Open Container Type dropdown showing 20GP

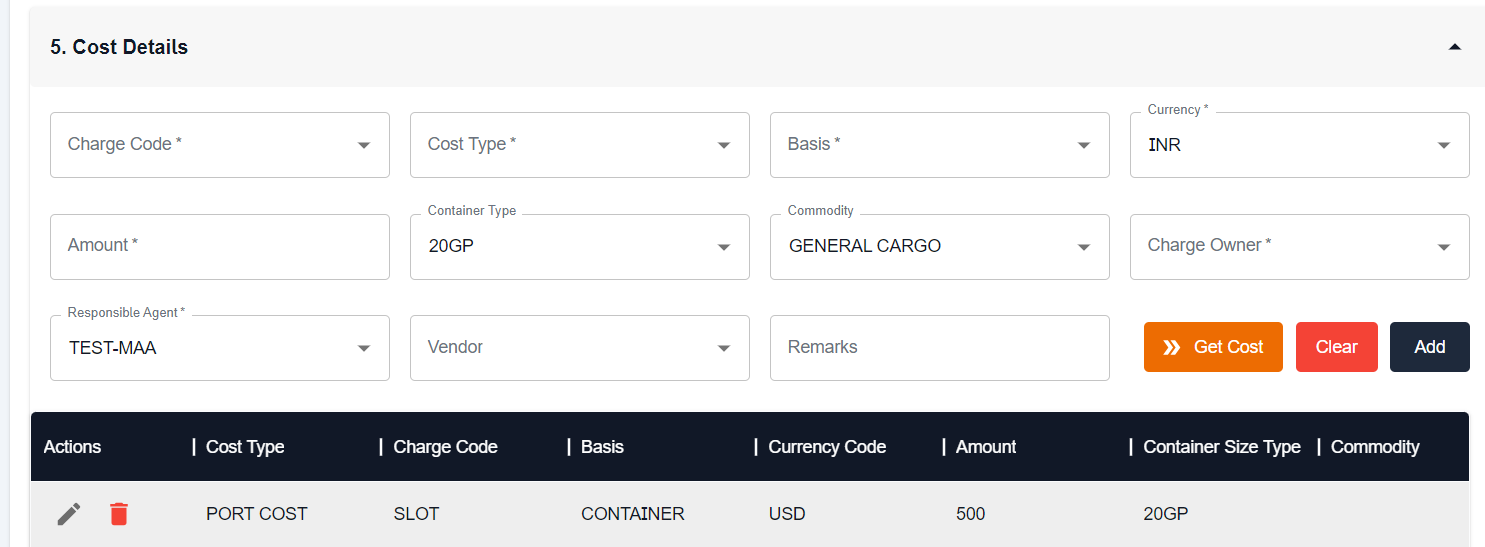(580, 246)
